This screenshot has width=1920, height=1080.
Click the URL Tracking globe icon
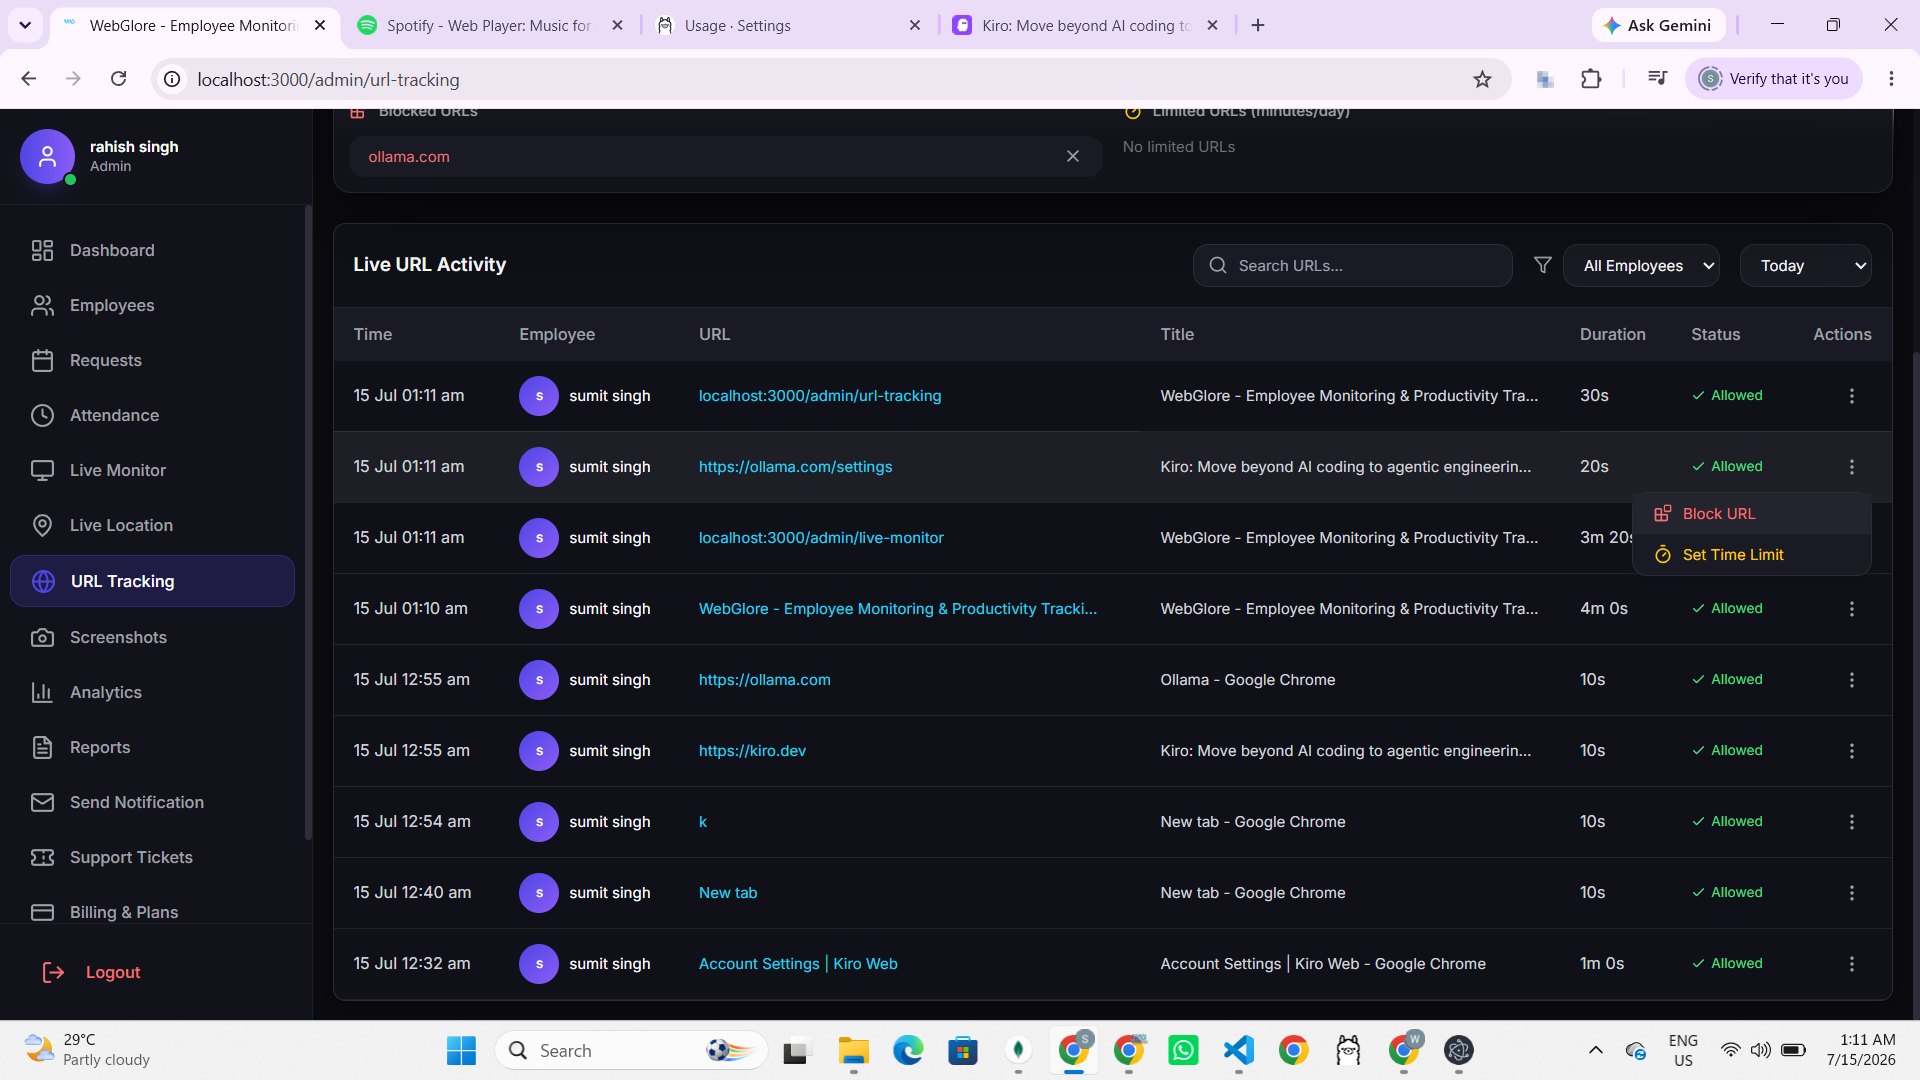(x=43, y=581)
